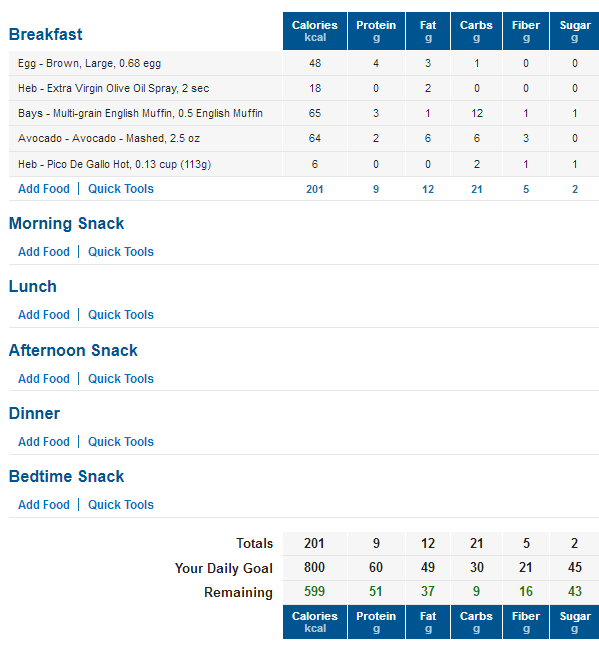Viewport: 599px width, 652px height.
Task: Select the Heb Pico De Gallo Hot entry
Action: (x=114, y=164)
